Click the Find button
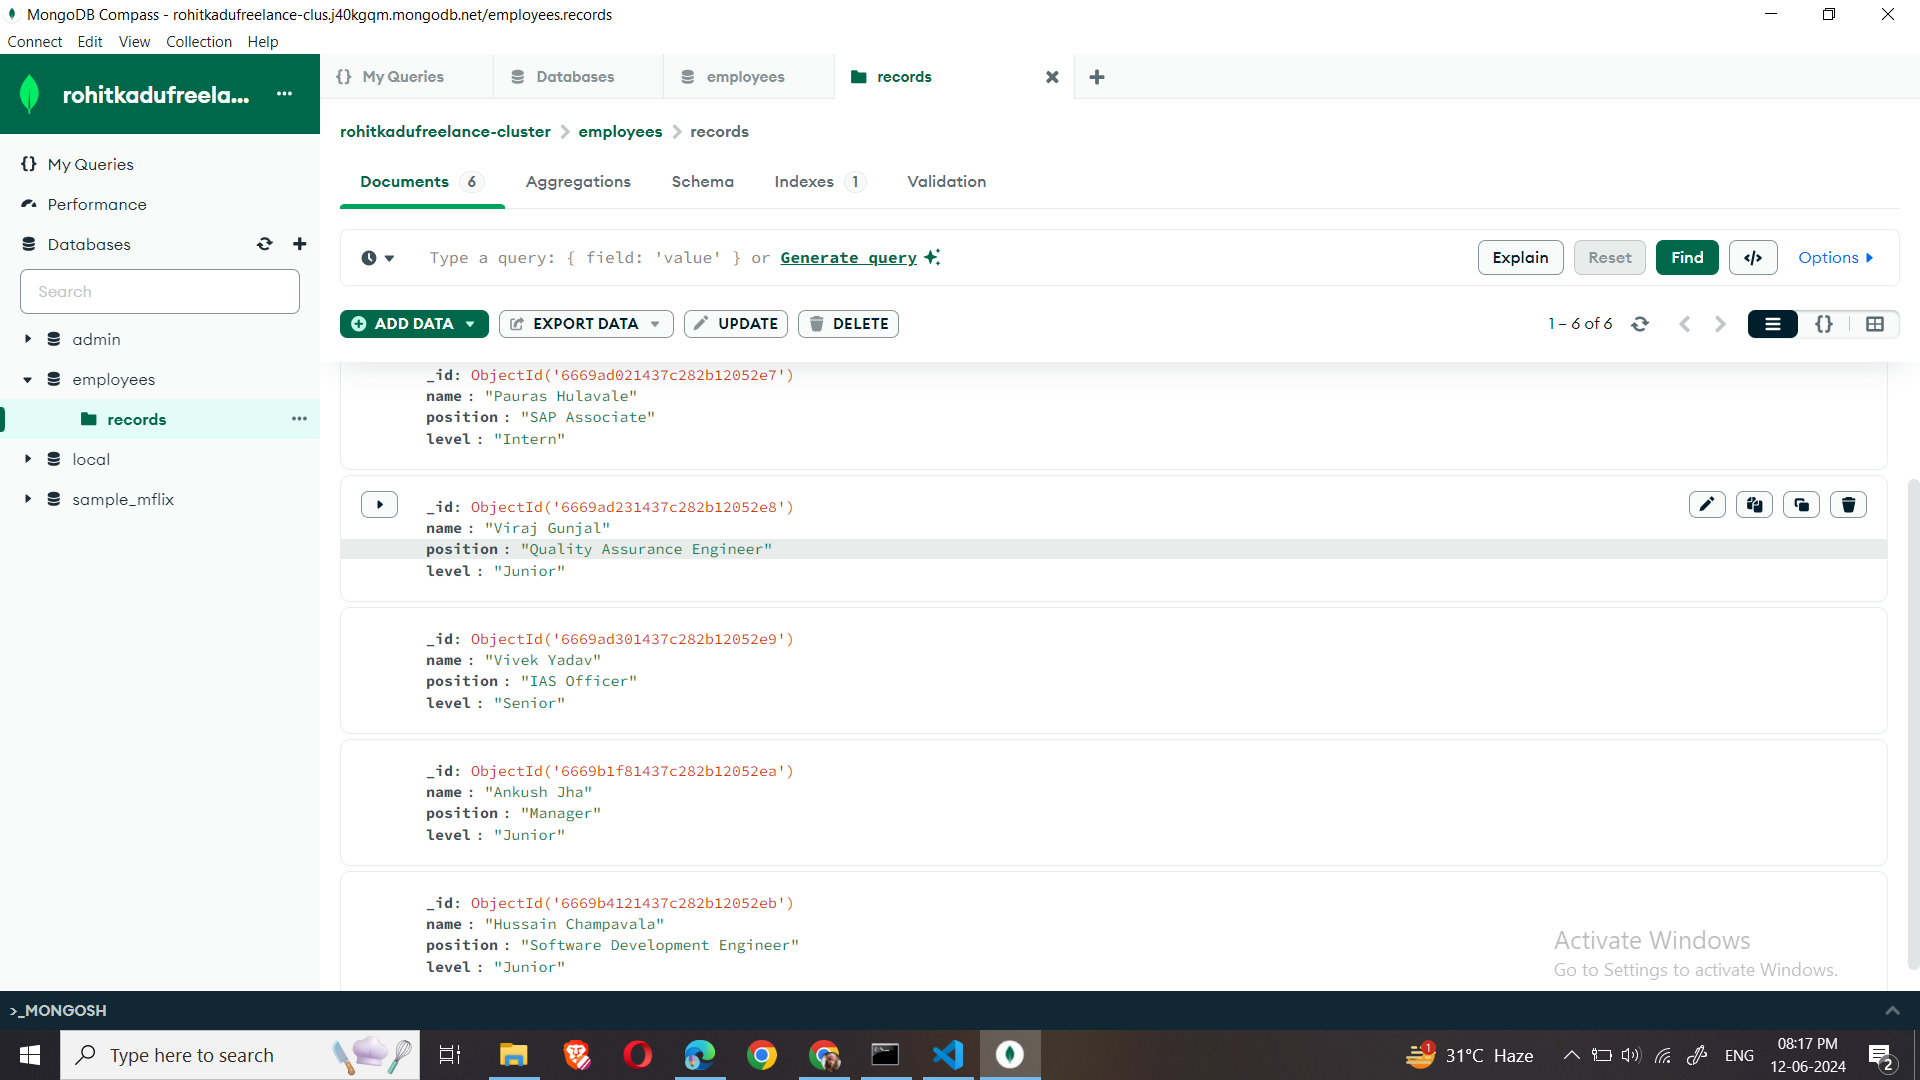The image size is (1920, 1080). [x=1686, y=257]
